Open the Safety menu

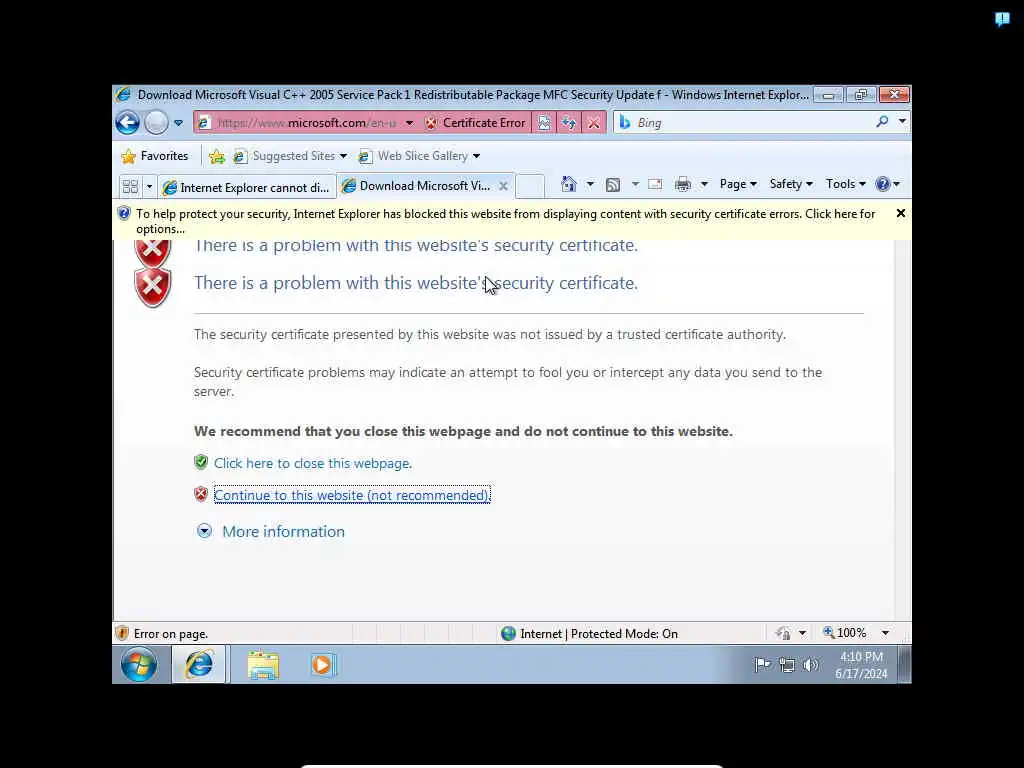point(791,184)
